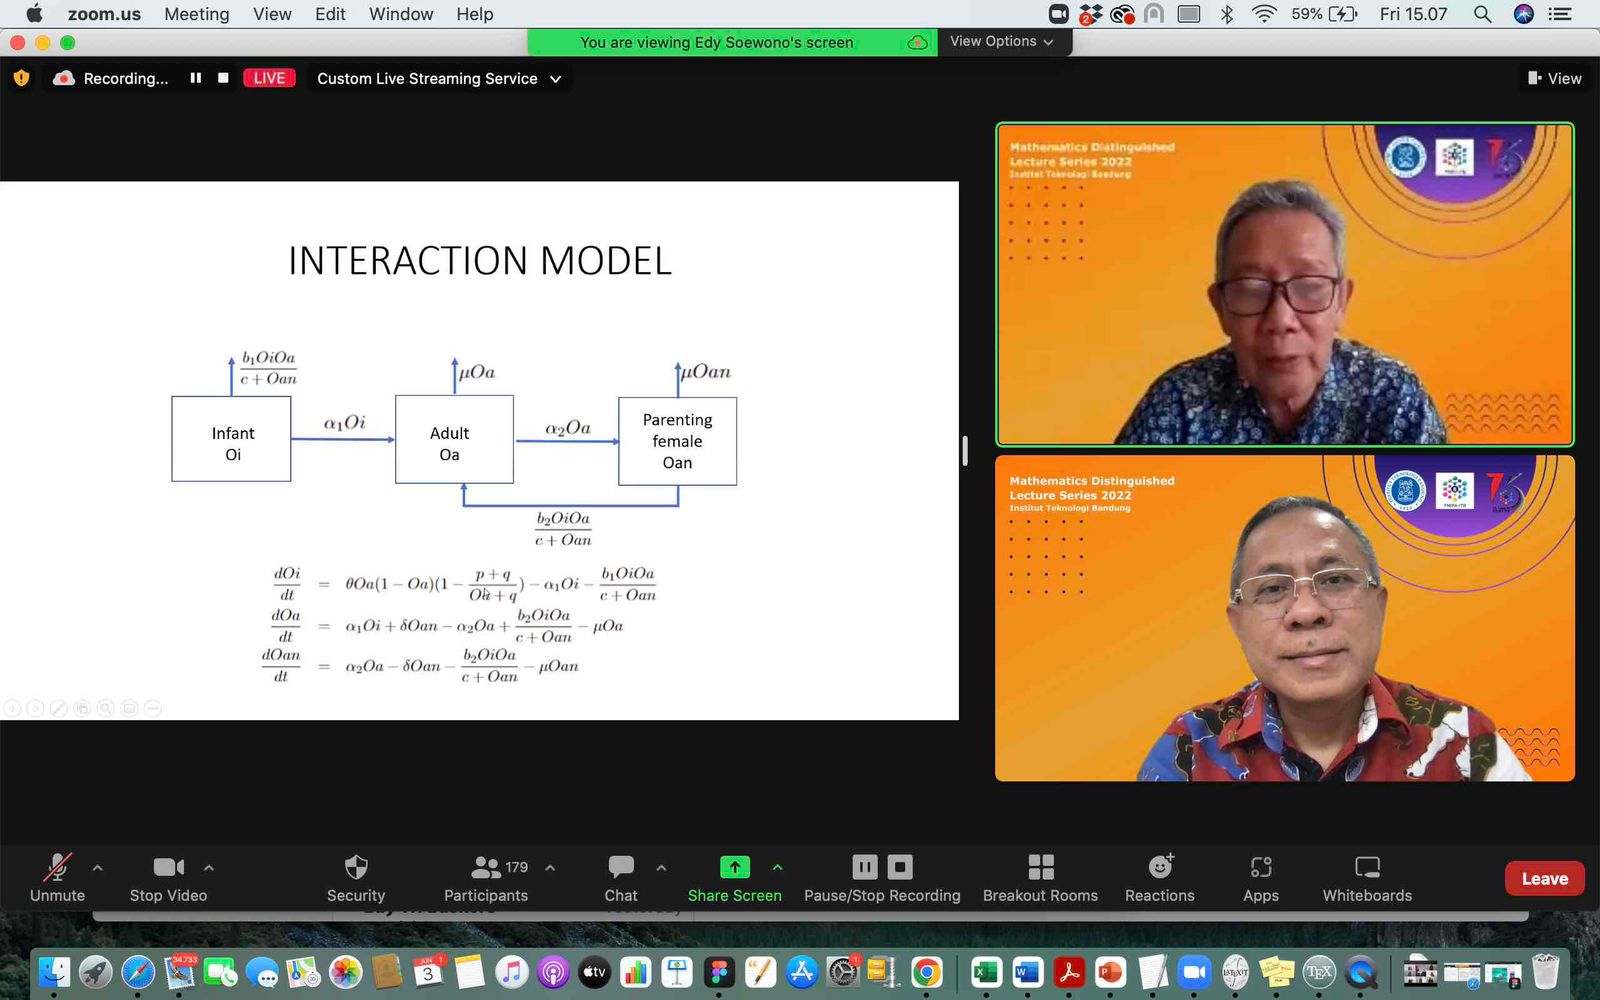Open the Share Screen options chevron
Screen dimensions: 1600x1000
[x=777, y=867]
